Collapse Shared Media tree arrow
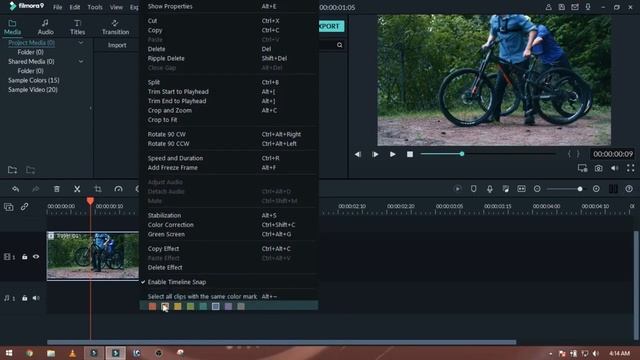Screen dimensions: 640x360 [81, 61]
